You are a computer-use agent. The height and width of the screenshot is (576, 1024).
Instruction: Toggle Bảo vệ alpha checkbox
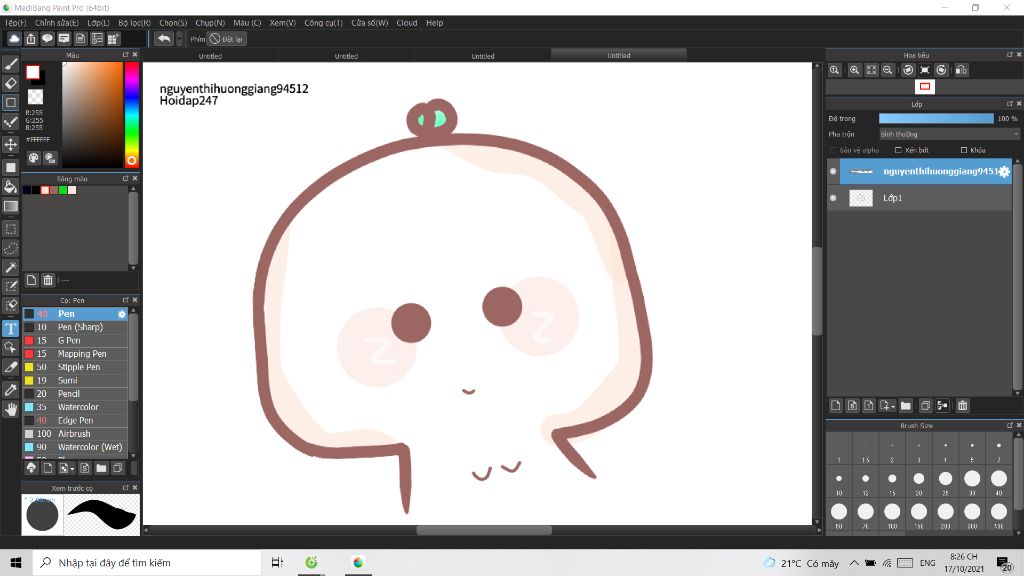(x=833, y=150)
